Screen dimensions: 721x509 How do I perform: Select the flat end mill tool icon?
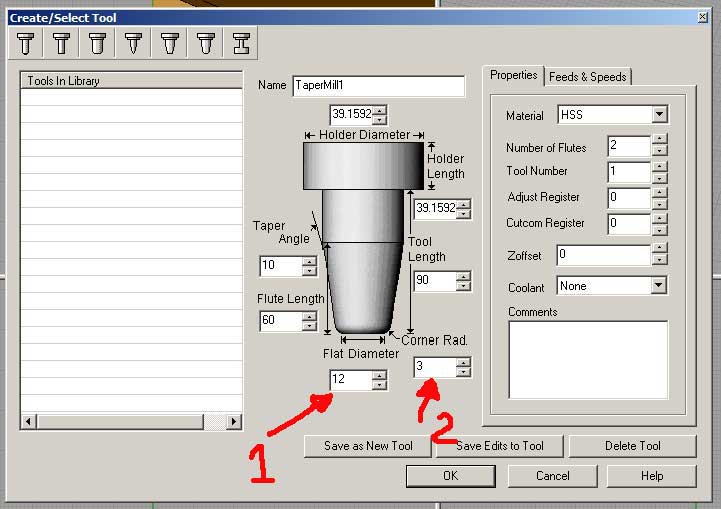pos(62,43)
